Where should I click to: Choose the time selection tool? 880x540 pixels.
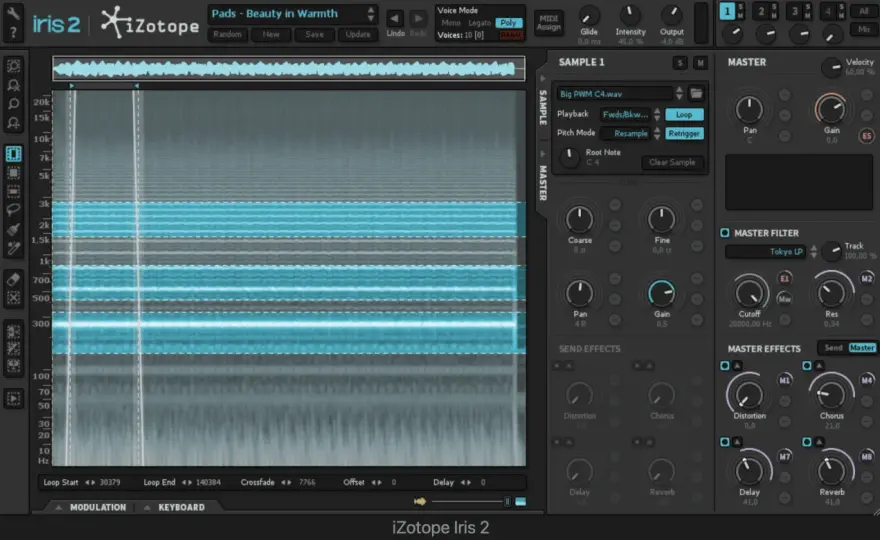coord(13,153)
